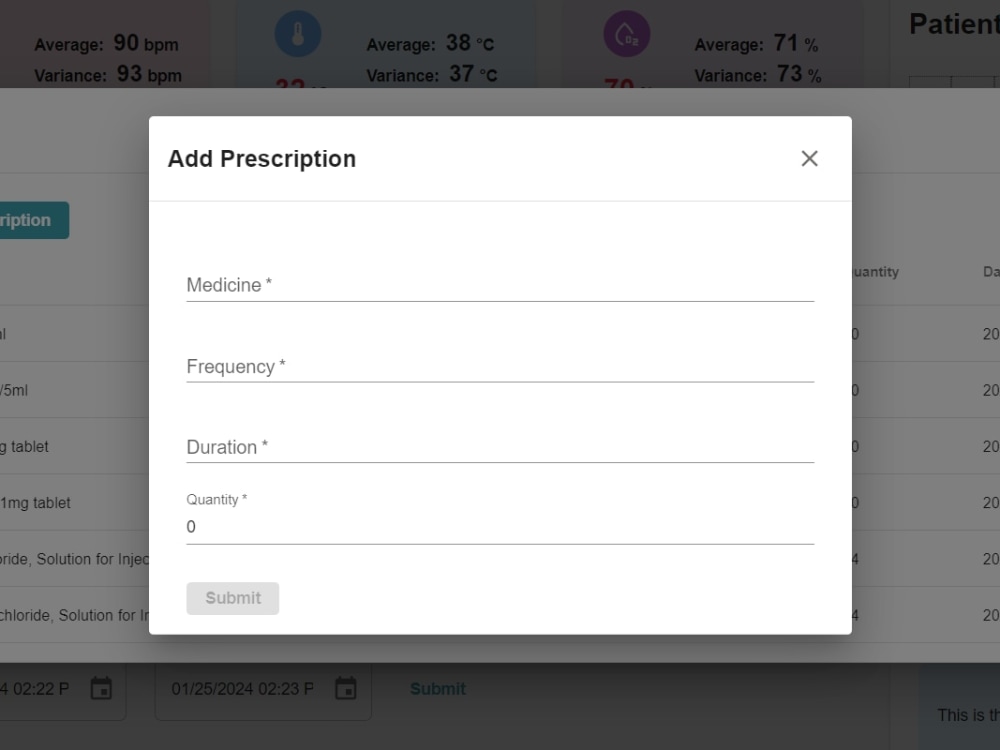The width and height of the screenshot is (1000, 750).
Task: Open the calendar picker for the 02:23 date
Action: (345, 688)
